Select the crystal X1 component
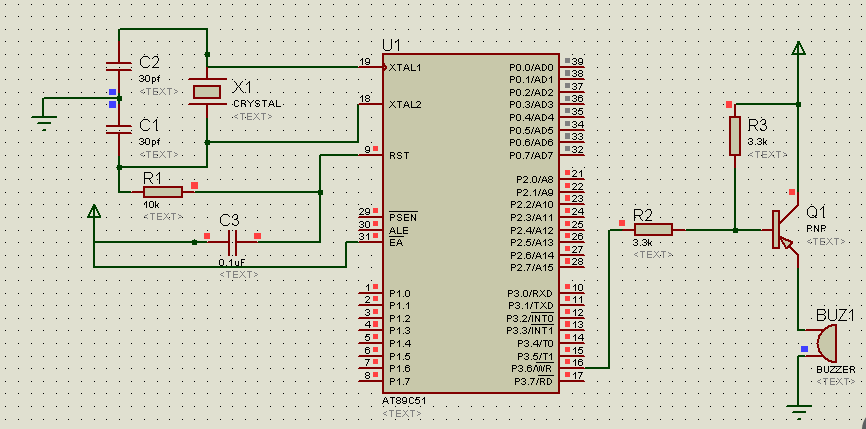 click(x=207, y=92)
